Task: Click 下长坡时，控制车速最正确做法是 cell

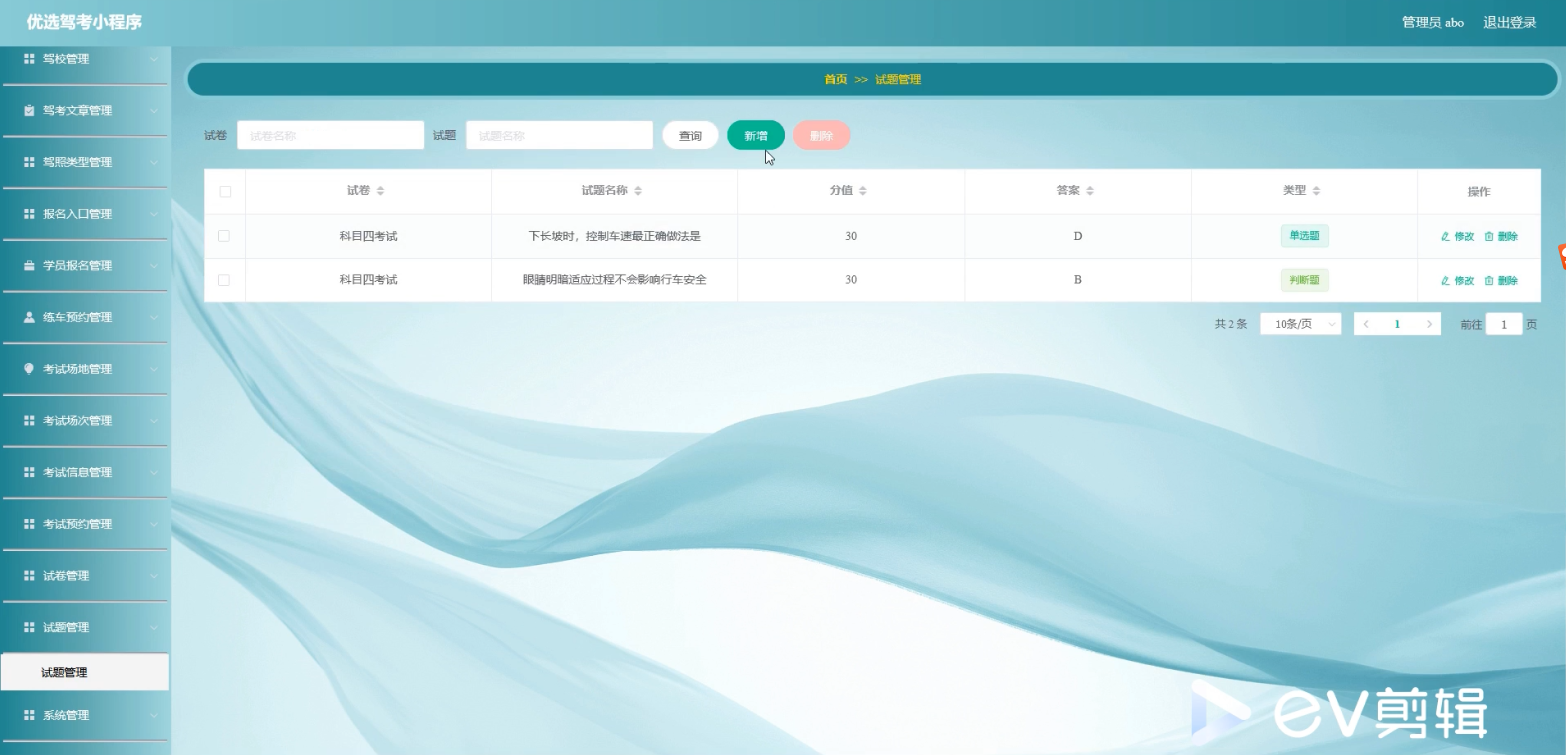Action: tap(614, 236)
